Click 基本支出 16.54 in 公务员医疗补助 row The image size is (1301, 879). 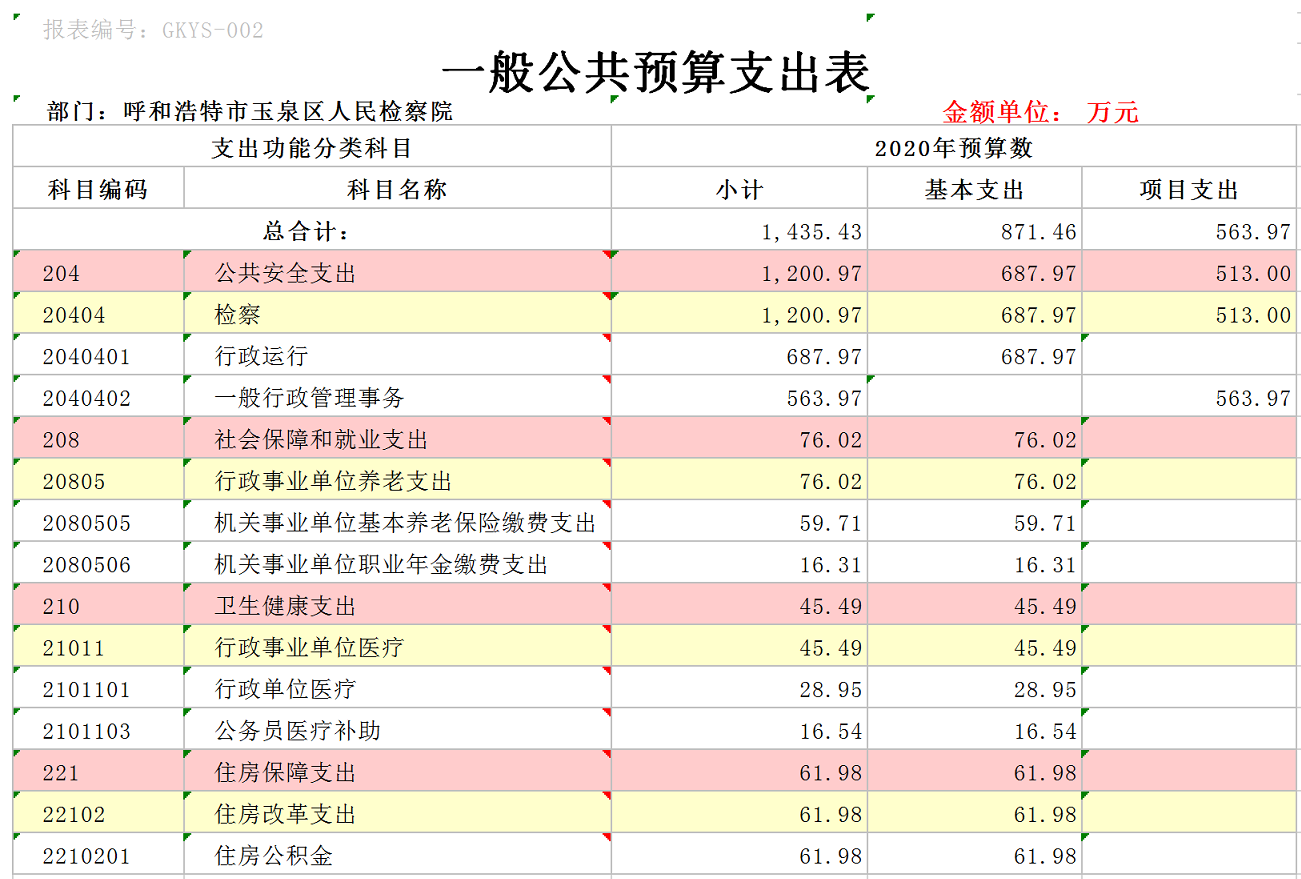pyautogui.click(x=1046, y=732)
